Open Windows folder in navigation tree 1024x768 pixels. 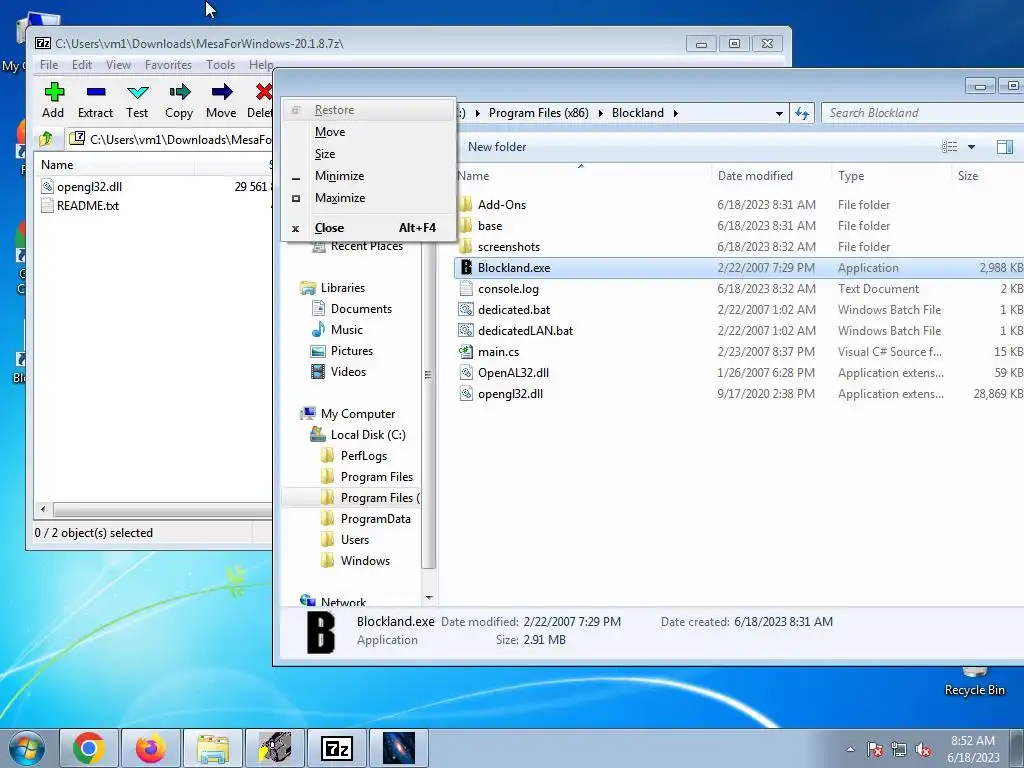[x=365, y=561]
